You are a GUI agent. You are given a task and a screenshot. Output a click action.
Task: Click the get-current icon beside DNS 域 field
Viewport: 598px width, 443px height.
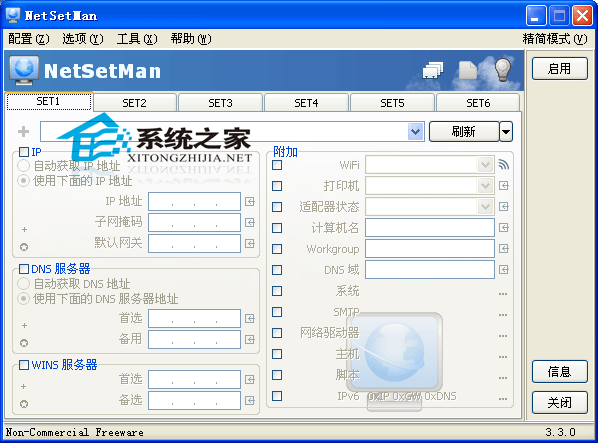503,270
